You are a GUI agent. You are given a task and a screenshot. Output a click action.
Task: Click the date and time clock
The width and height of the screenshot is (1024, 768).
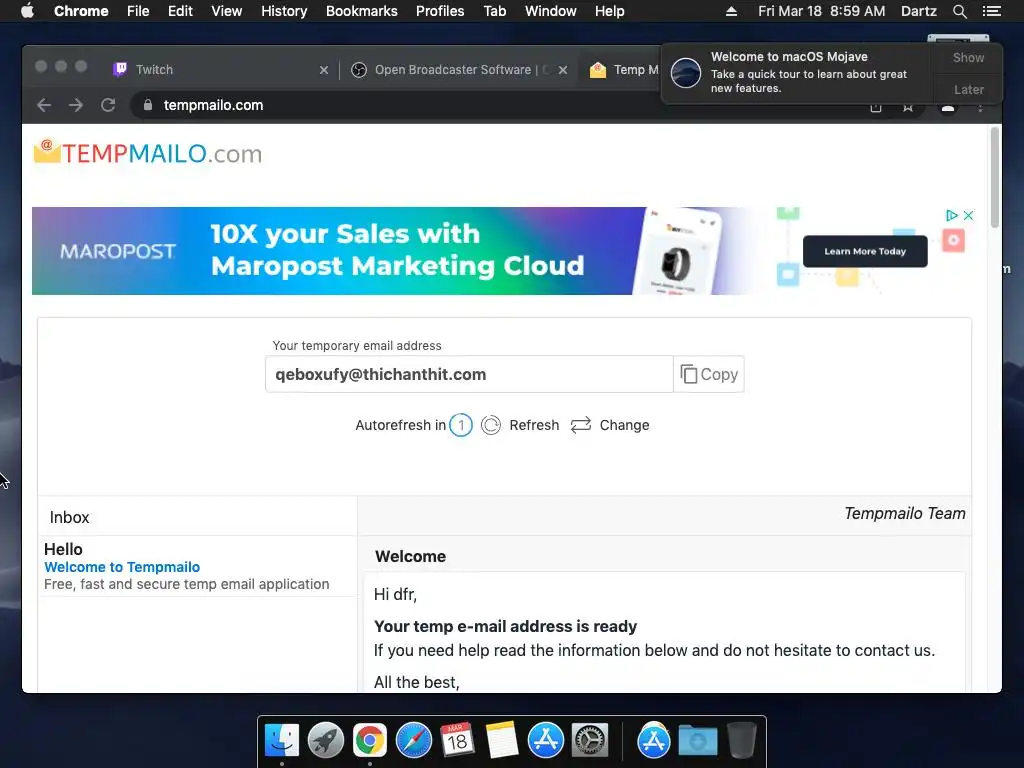[822, 11]
